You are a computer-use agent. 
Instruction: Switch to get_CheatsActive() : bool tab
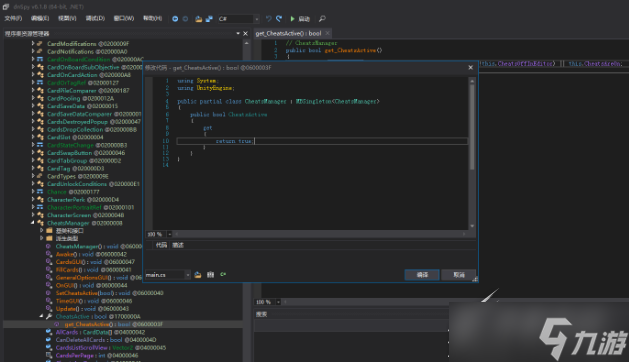288,33
